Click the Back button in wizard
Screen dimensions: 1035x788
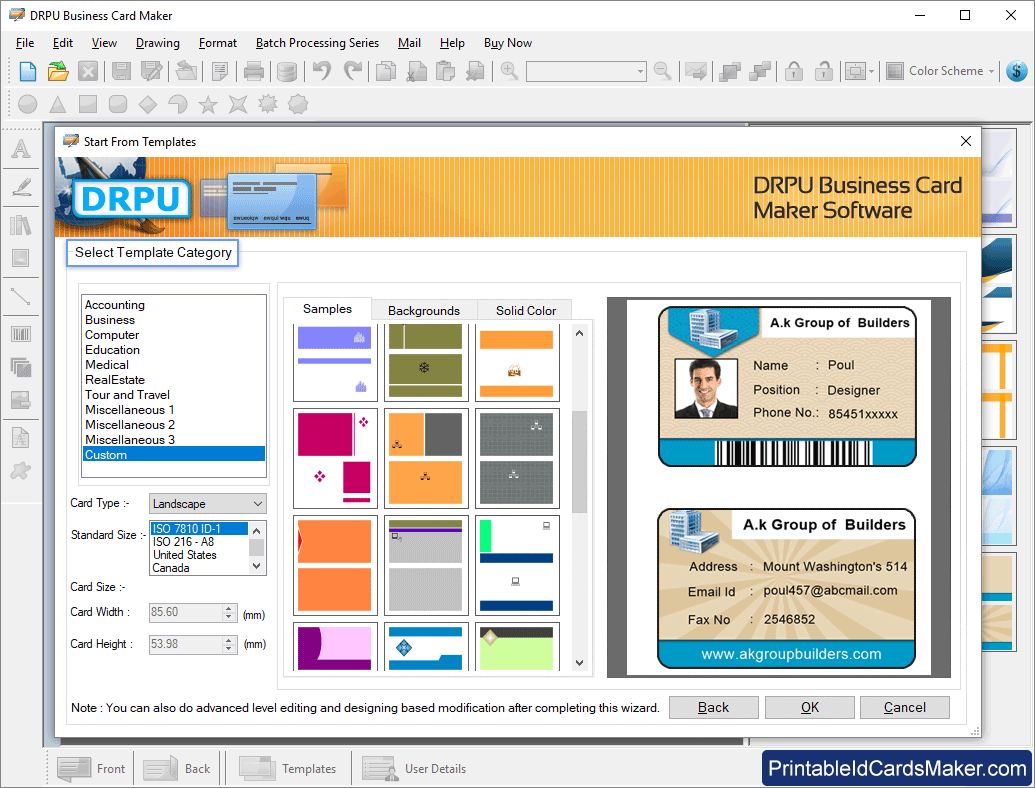tap(714, 707)
